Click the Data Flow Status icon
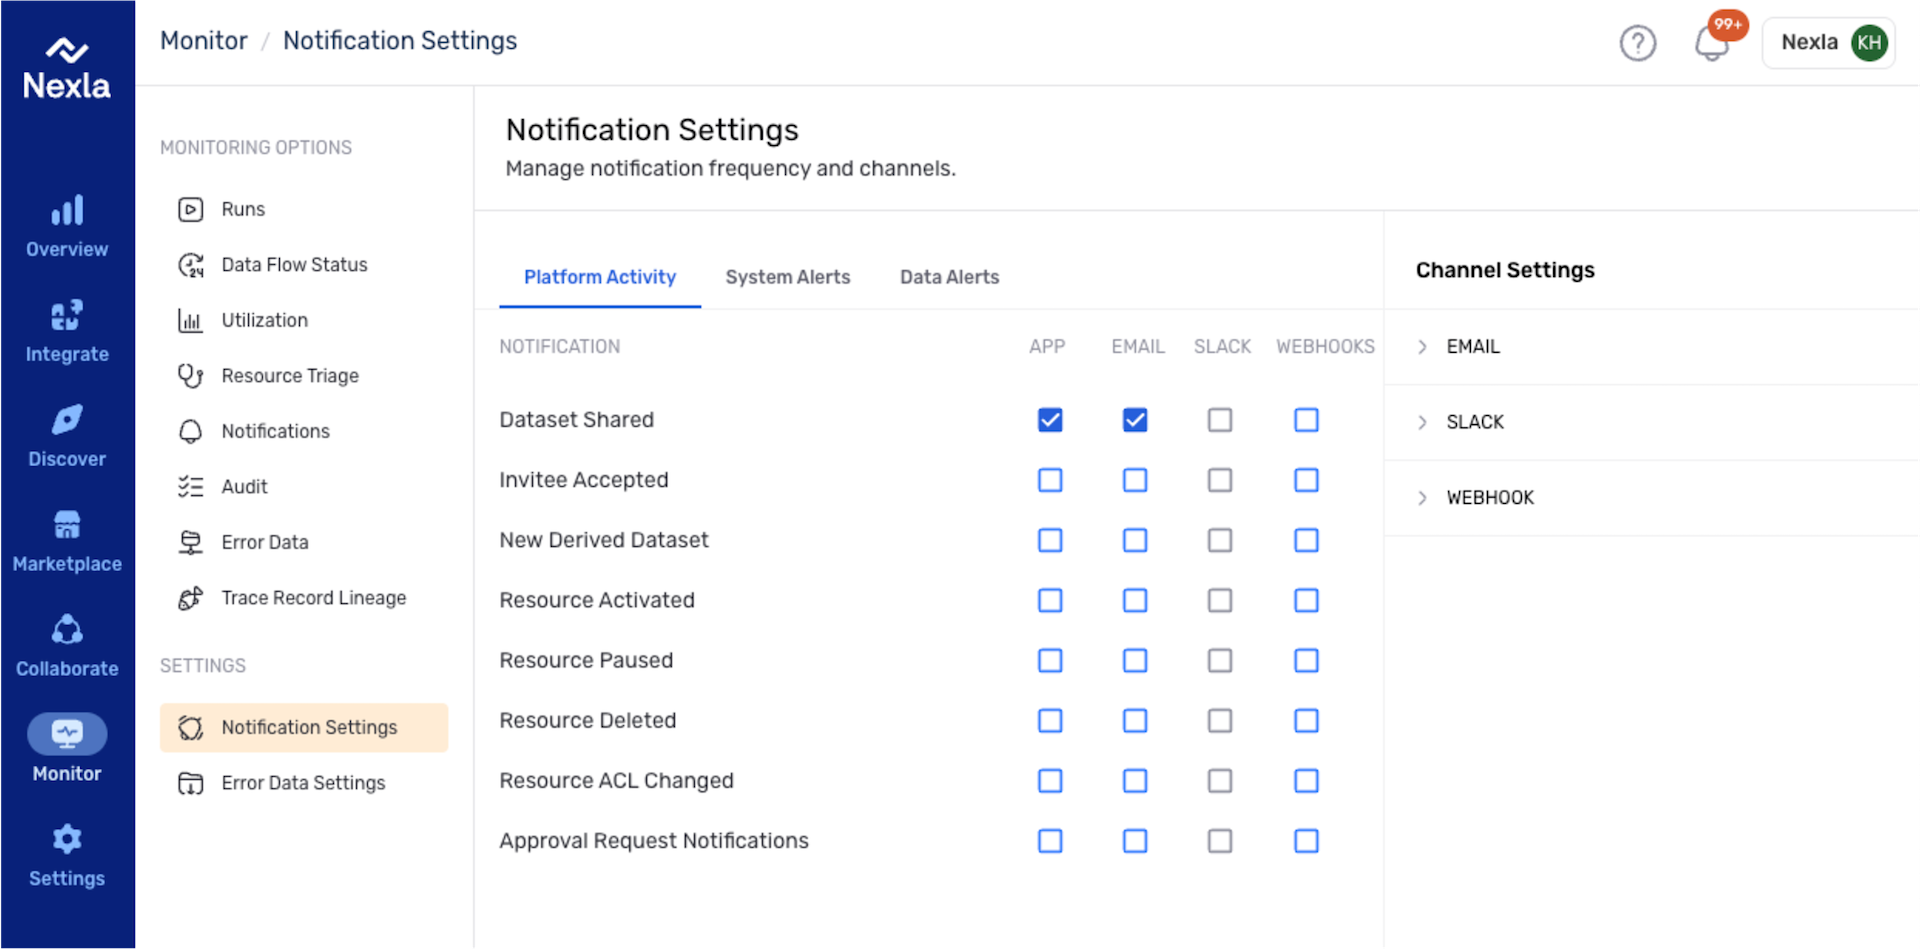This screenshot has width=1920, height=949. click(190, 265)
